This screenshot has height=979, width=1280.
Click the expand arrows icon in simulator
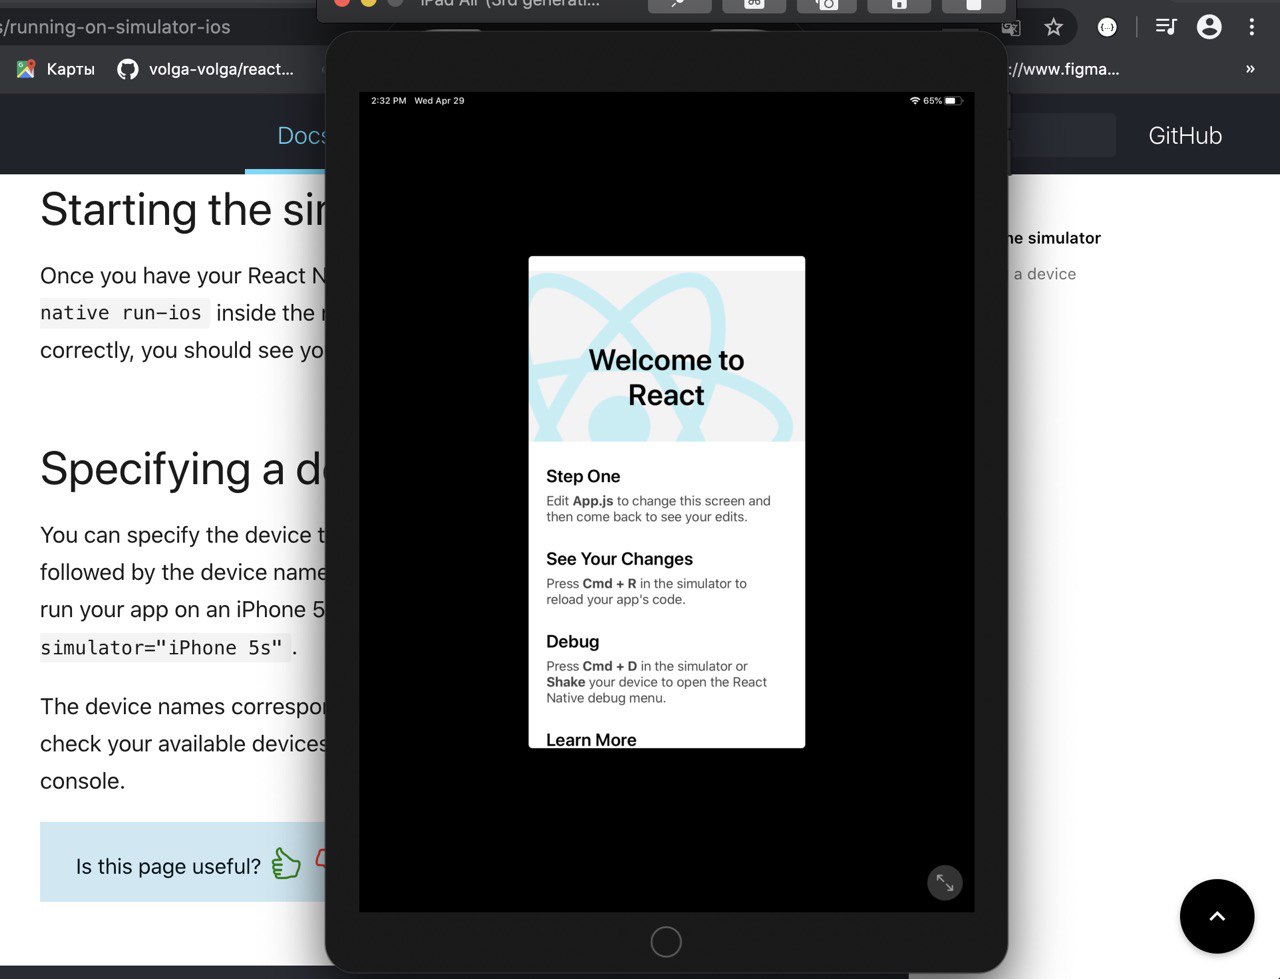945,883
